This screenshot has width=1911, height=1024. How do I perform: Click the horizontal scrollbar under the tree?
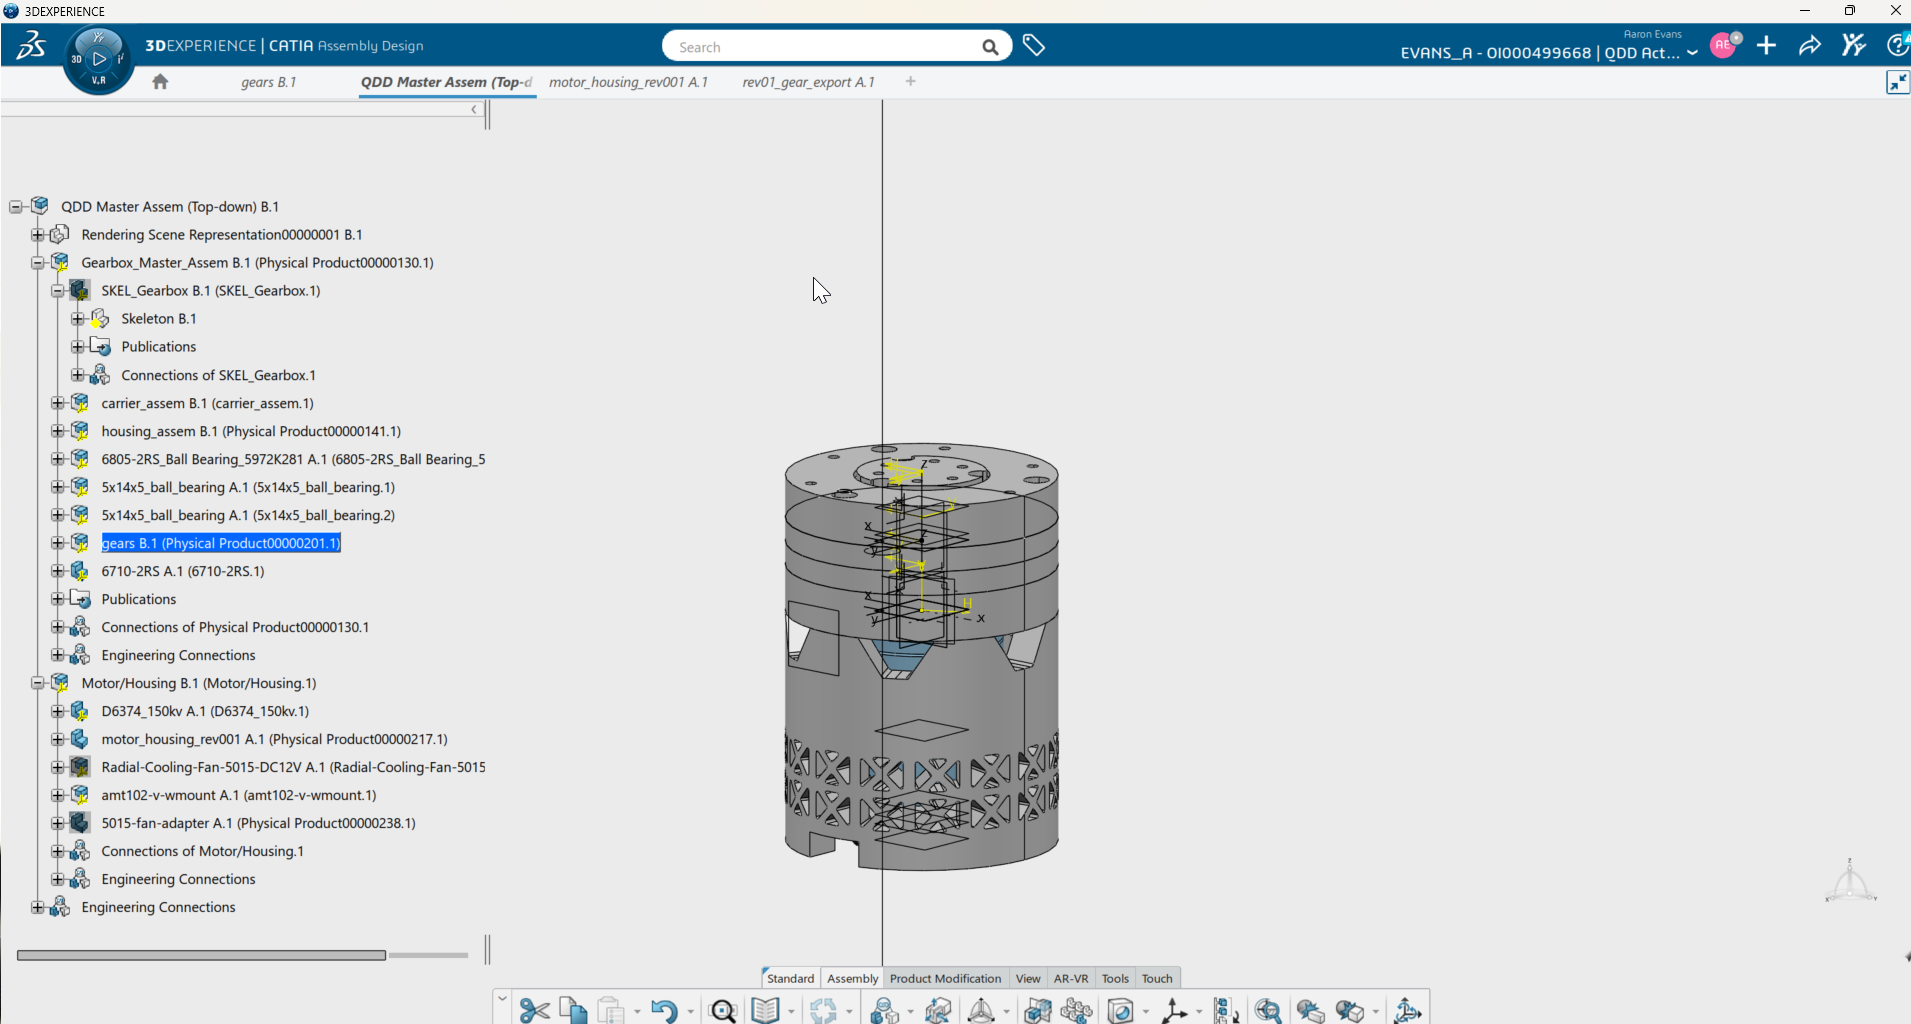(201, 955)
